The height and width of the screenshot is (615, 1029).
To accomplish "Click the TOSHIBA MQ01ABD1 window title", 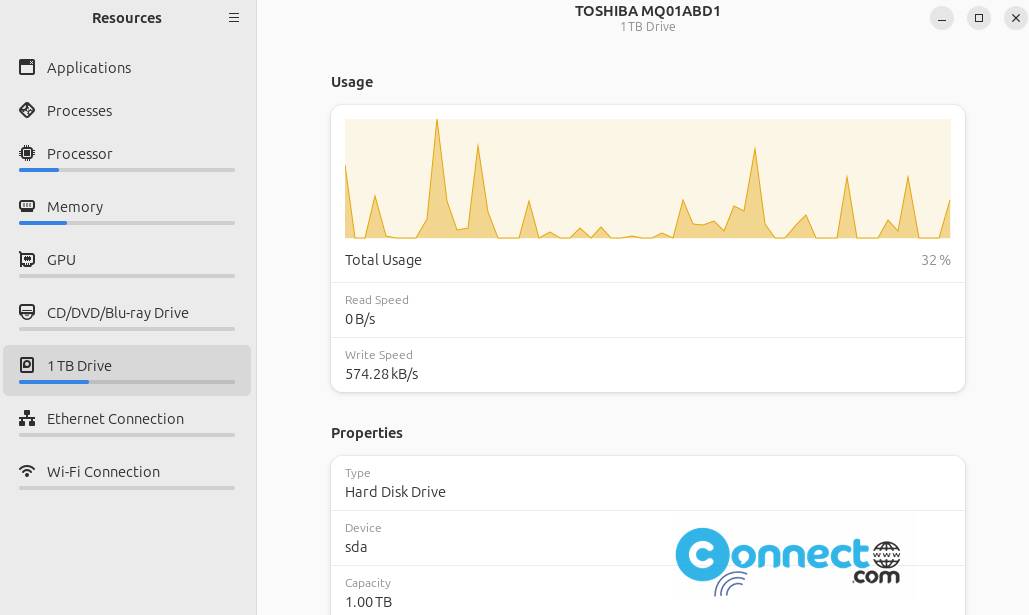I will coord(648,11).
